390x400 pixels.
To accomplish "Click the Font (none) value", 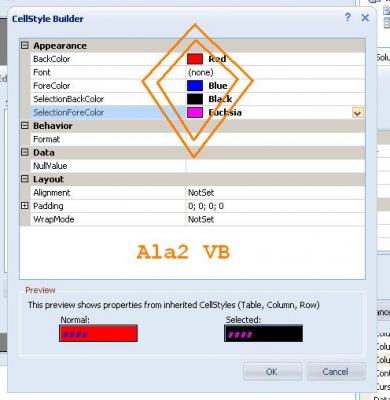I will [201, 72].
